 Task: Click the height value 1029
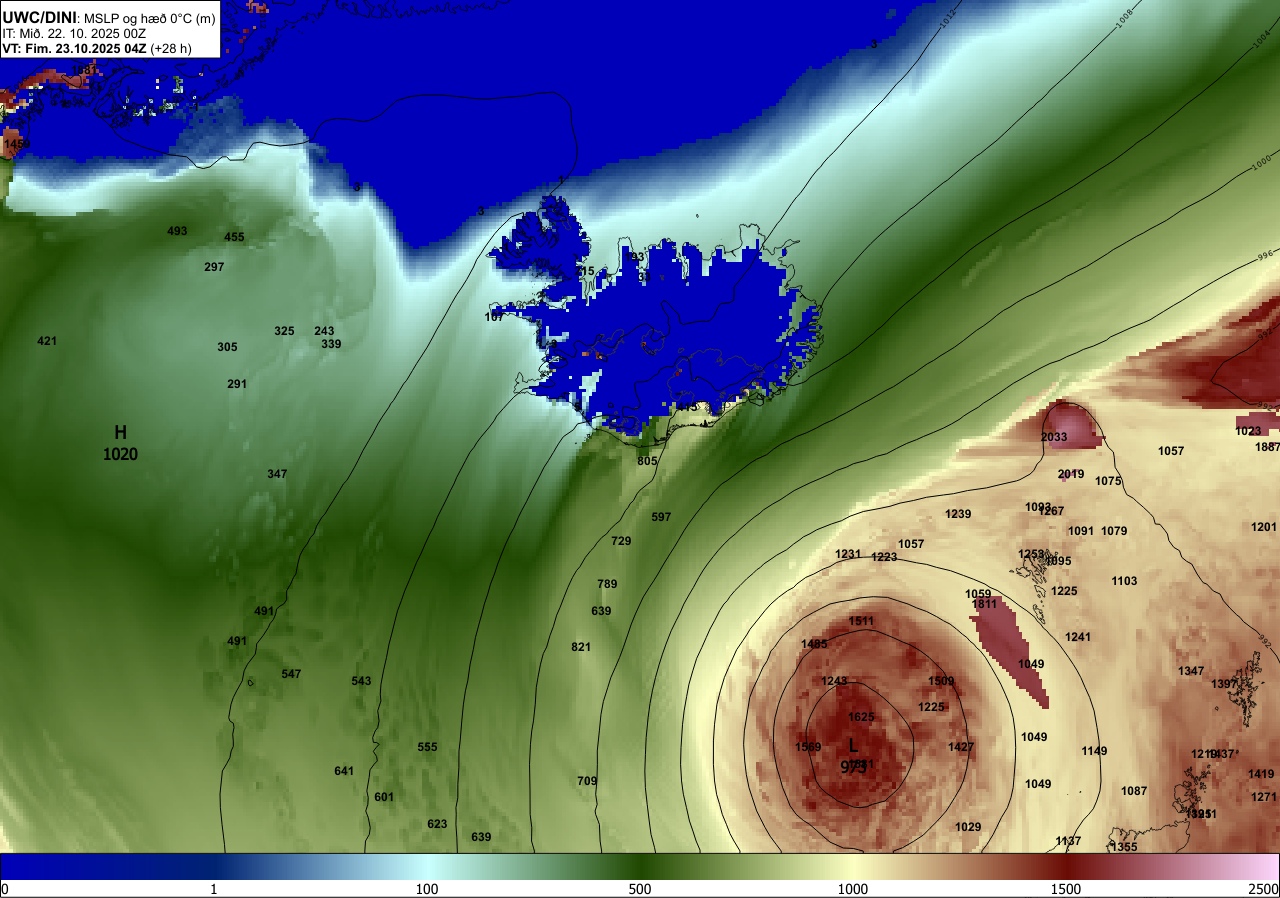pos(968,827)
